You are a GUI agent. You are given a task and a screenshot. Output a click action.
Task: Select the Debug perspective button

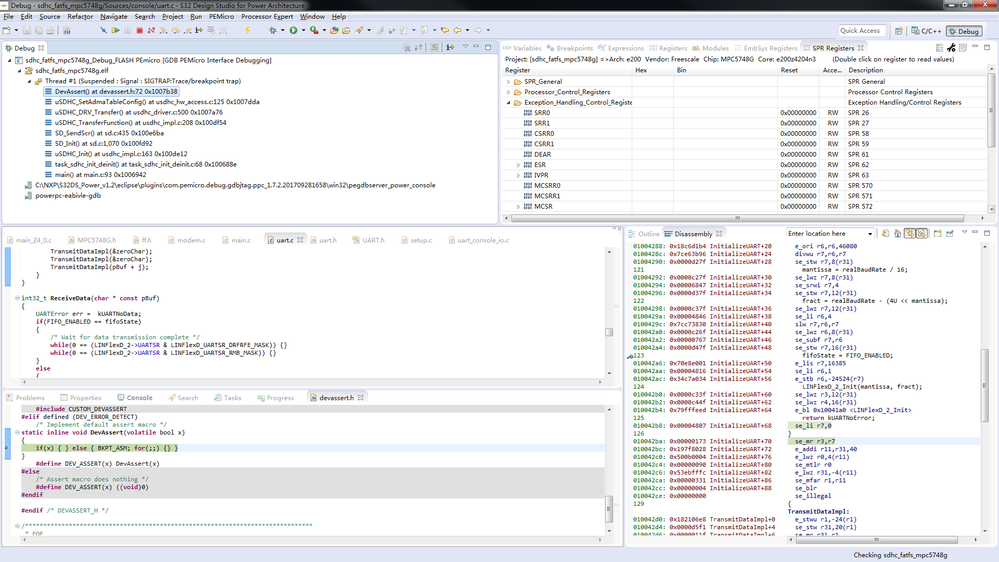click(x=963, y=31)
